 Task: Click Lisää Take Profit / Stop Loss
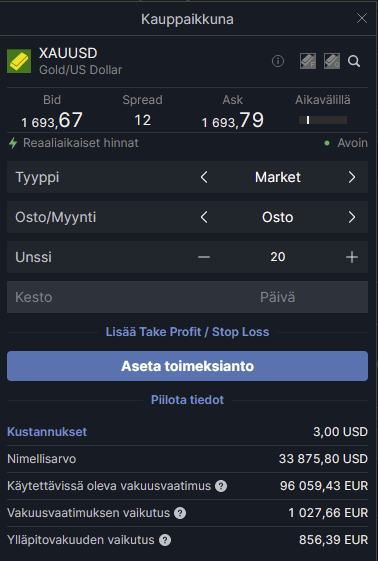tap(187, 332)
